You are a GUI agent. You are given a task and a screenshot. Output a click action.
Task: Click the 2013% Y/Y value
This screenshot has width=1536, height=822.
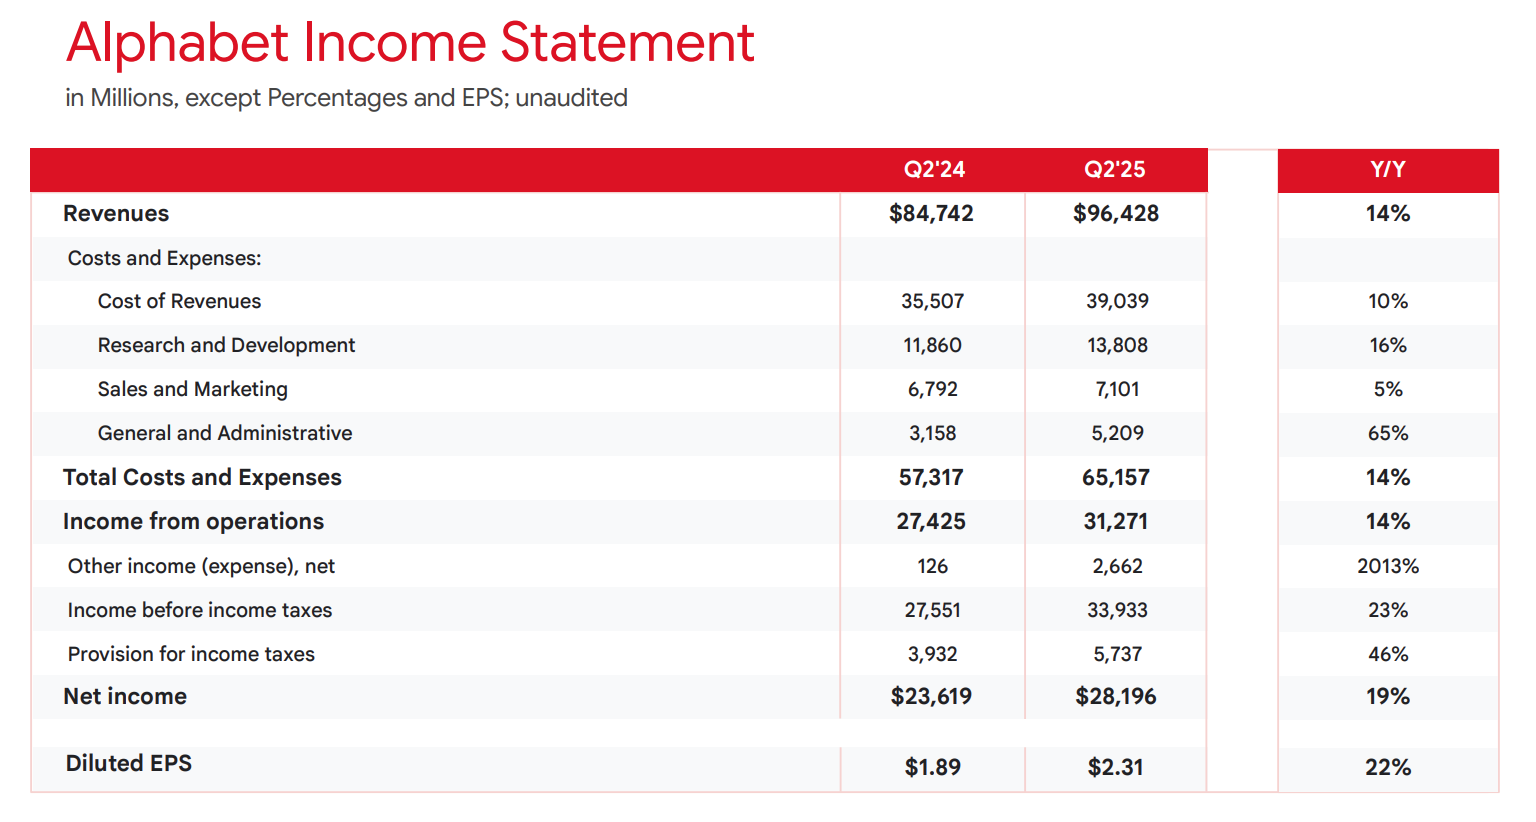pos(1387,566)
